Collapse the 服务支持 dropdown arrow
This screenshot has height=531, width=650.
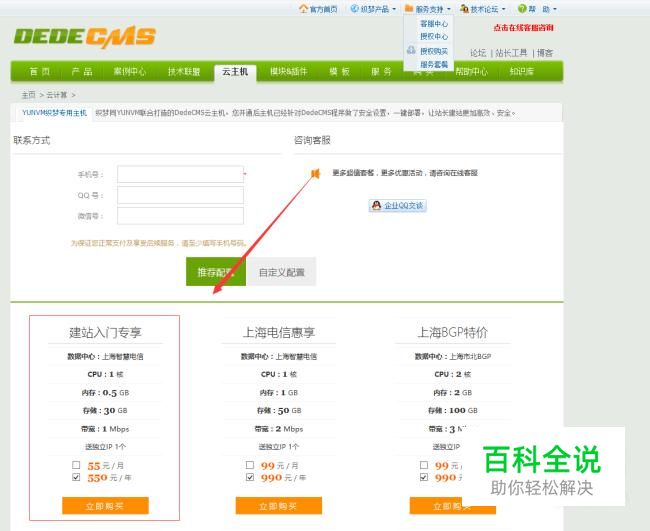[x=449, y=9]
